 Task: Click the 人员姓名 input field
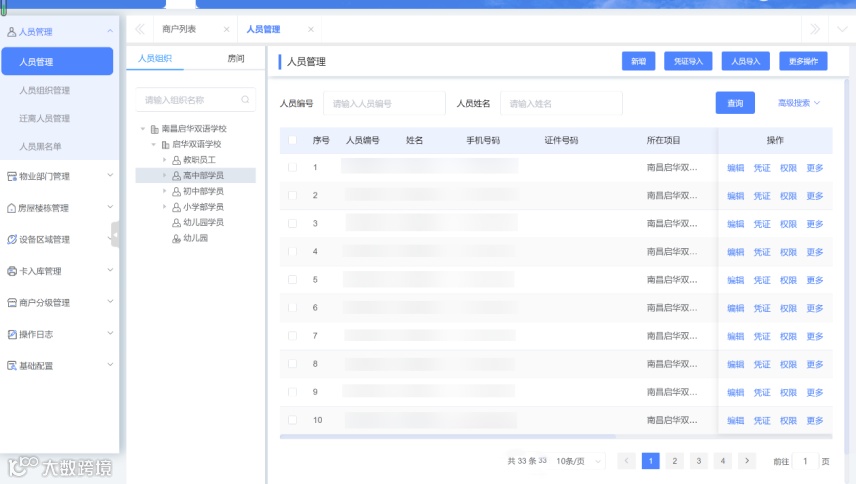point(561,103)
